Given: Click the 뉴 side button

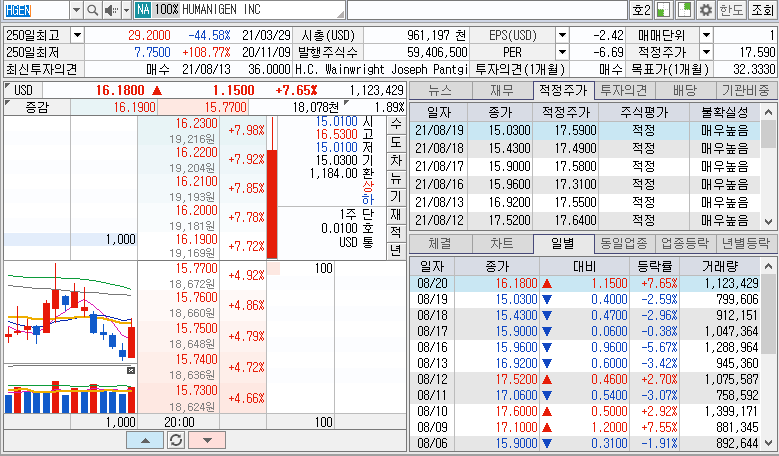Looking at the screenshot, I should (395, 178).
